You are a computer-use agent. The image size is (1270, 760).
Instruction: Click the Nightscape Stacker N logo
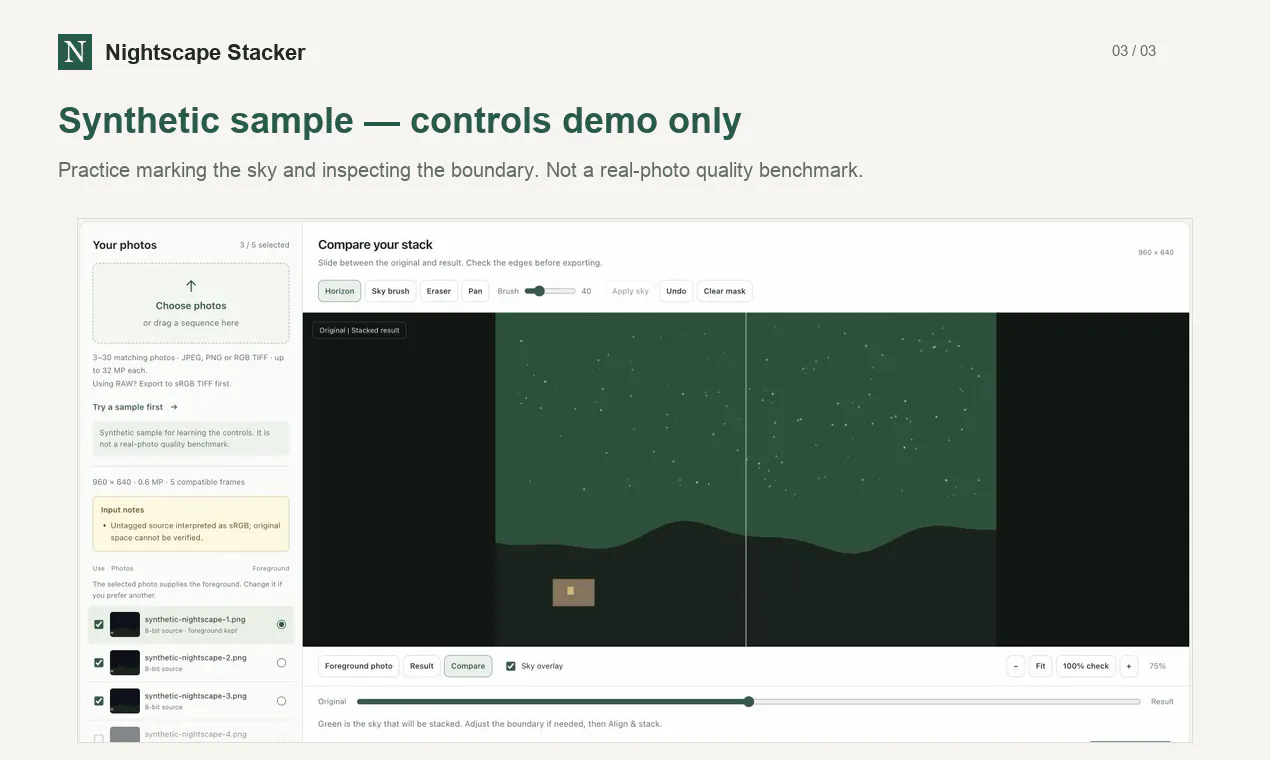point(75,52)
